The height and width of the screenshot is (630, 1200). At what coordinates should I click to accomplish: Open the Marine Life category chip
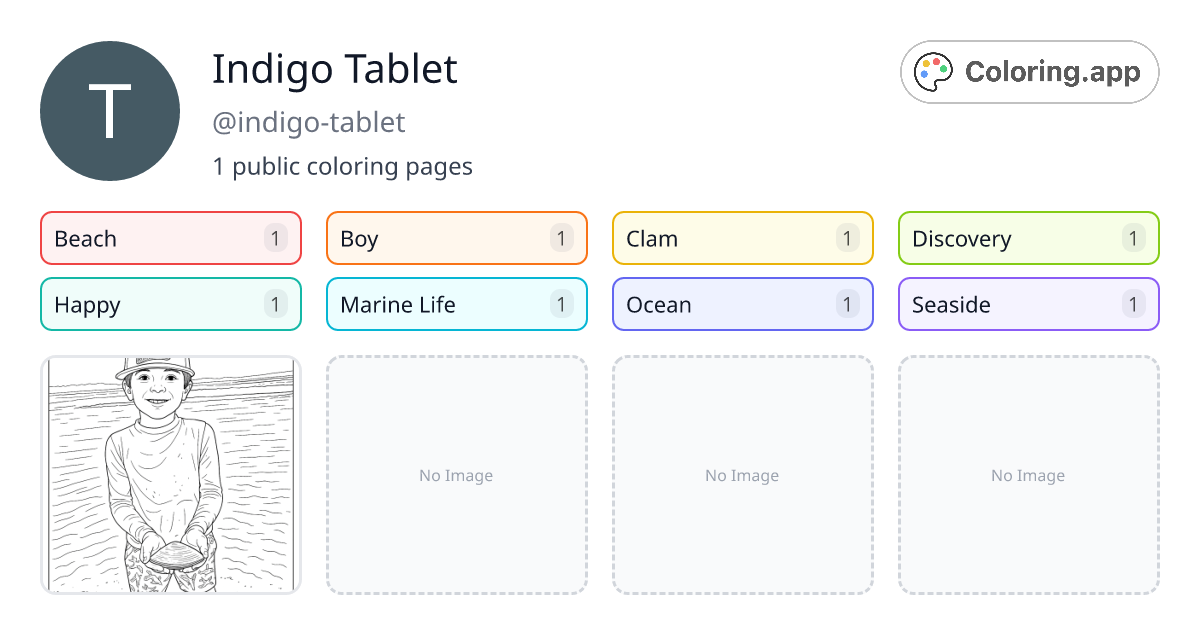(x=456, y=304)
